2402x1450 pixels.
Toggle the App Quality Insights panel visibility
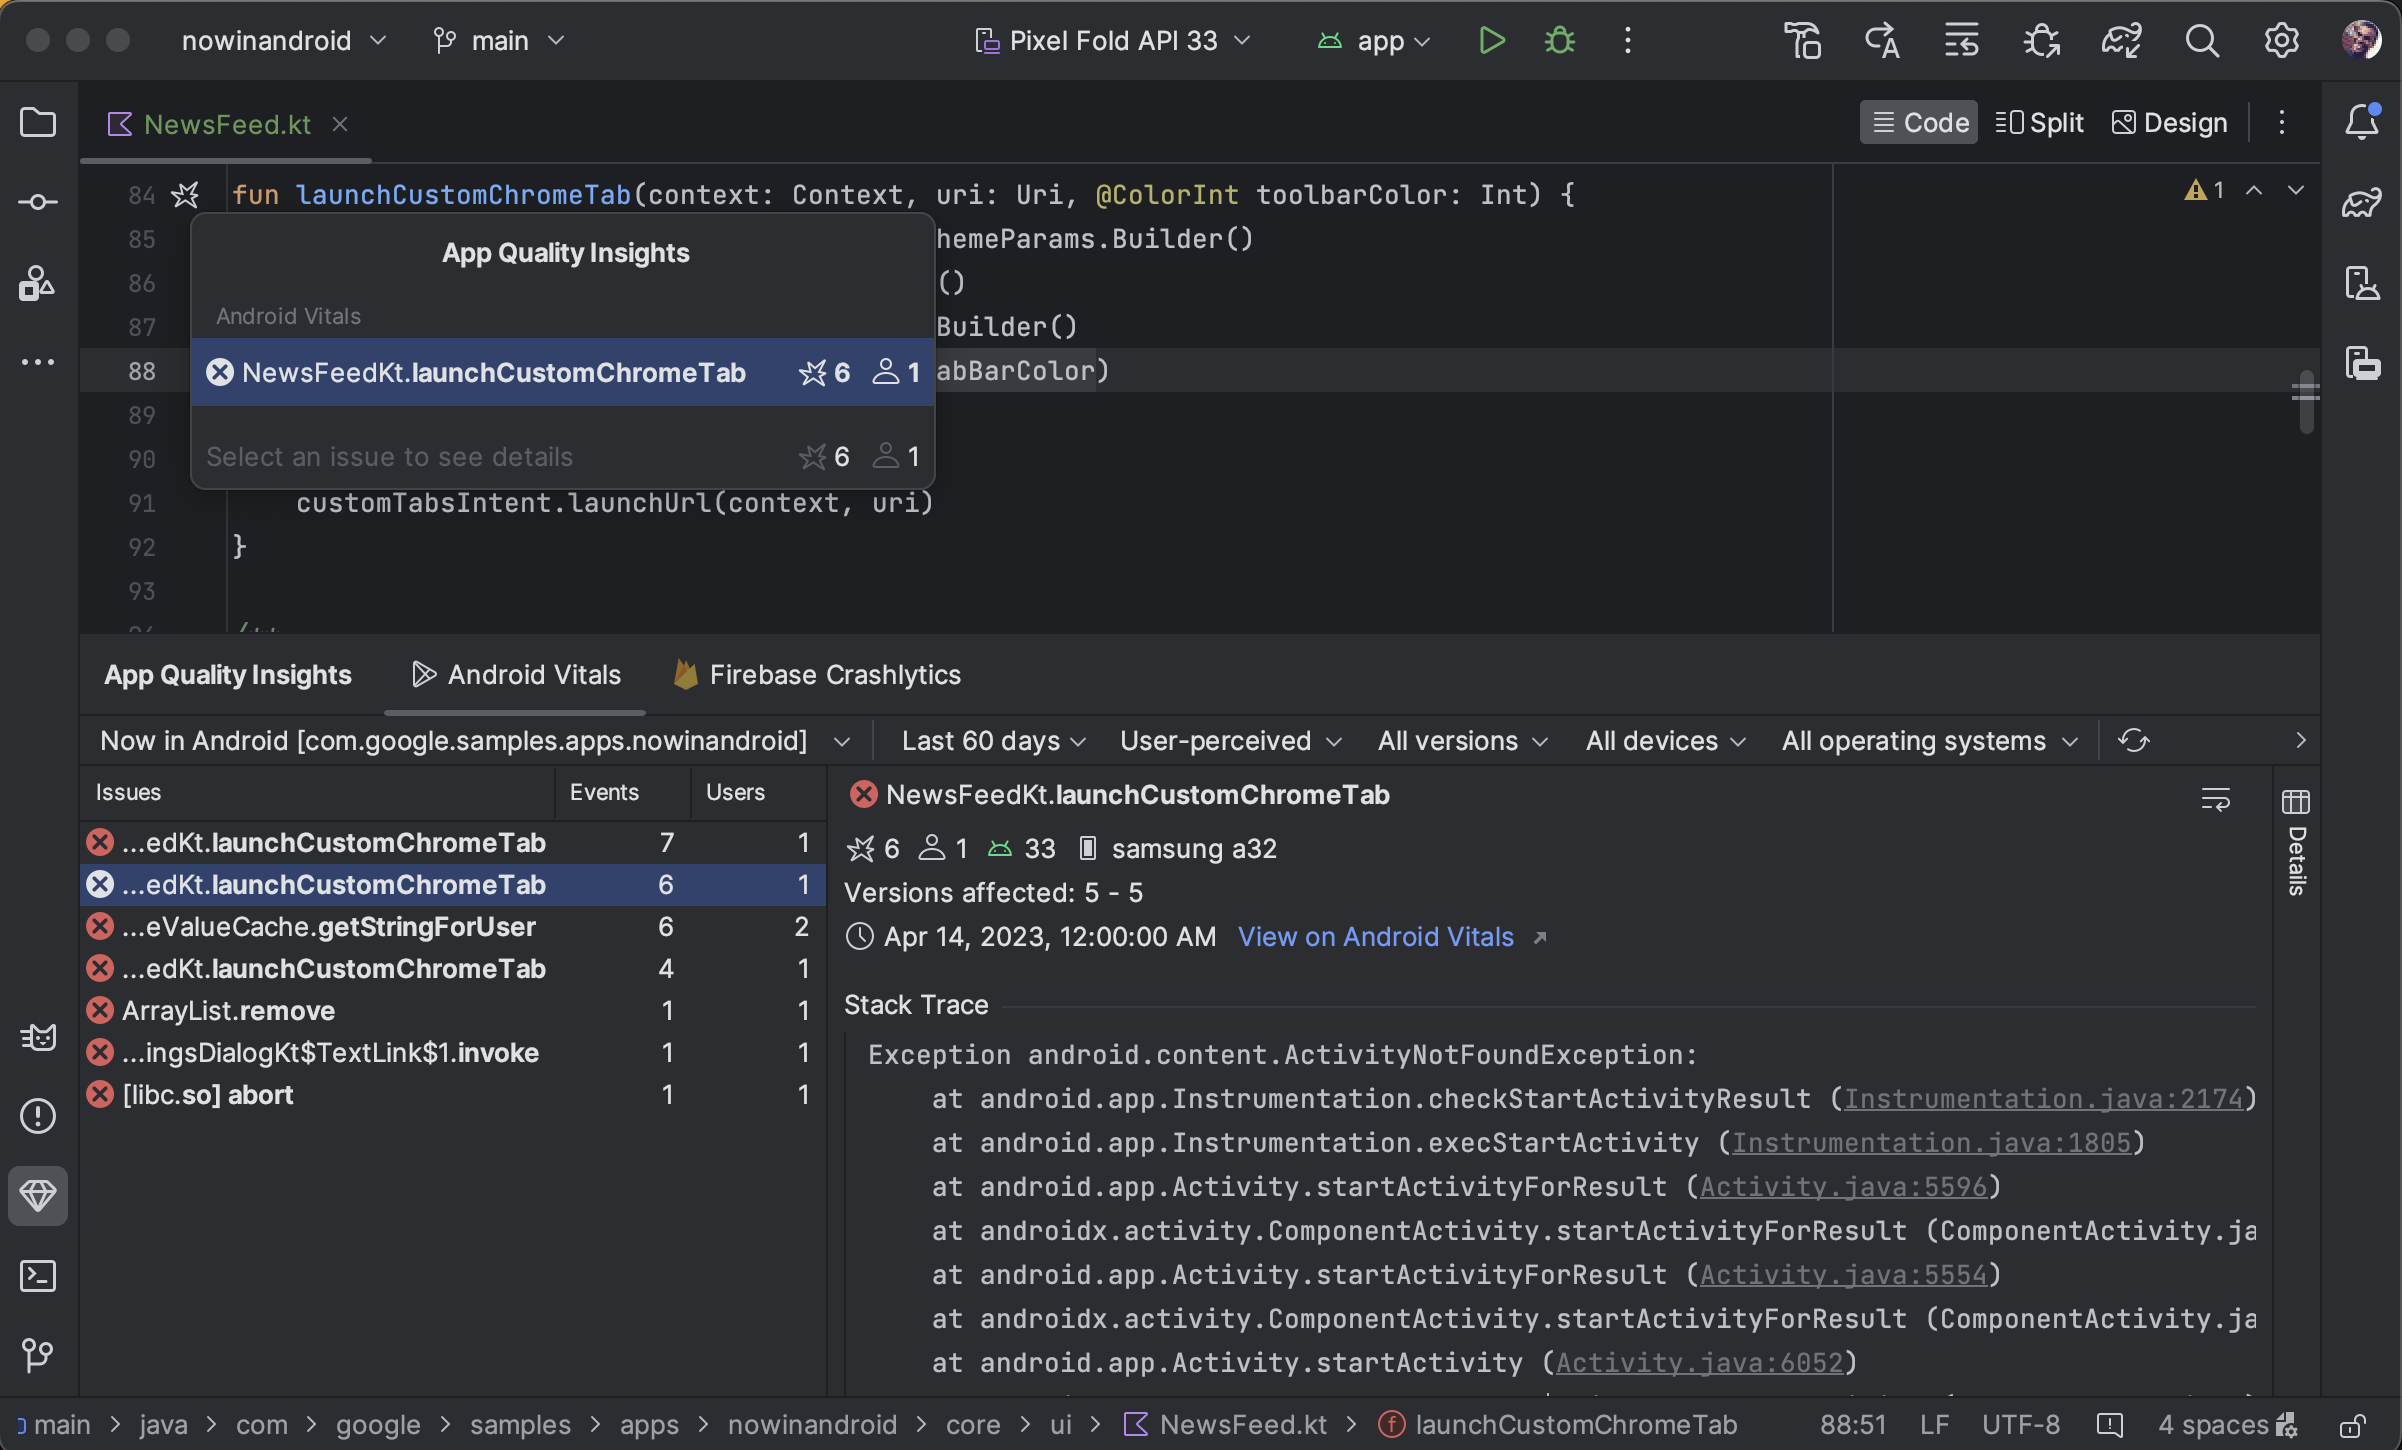pyautogui.click(x=38, y=1196)
